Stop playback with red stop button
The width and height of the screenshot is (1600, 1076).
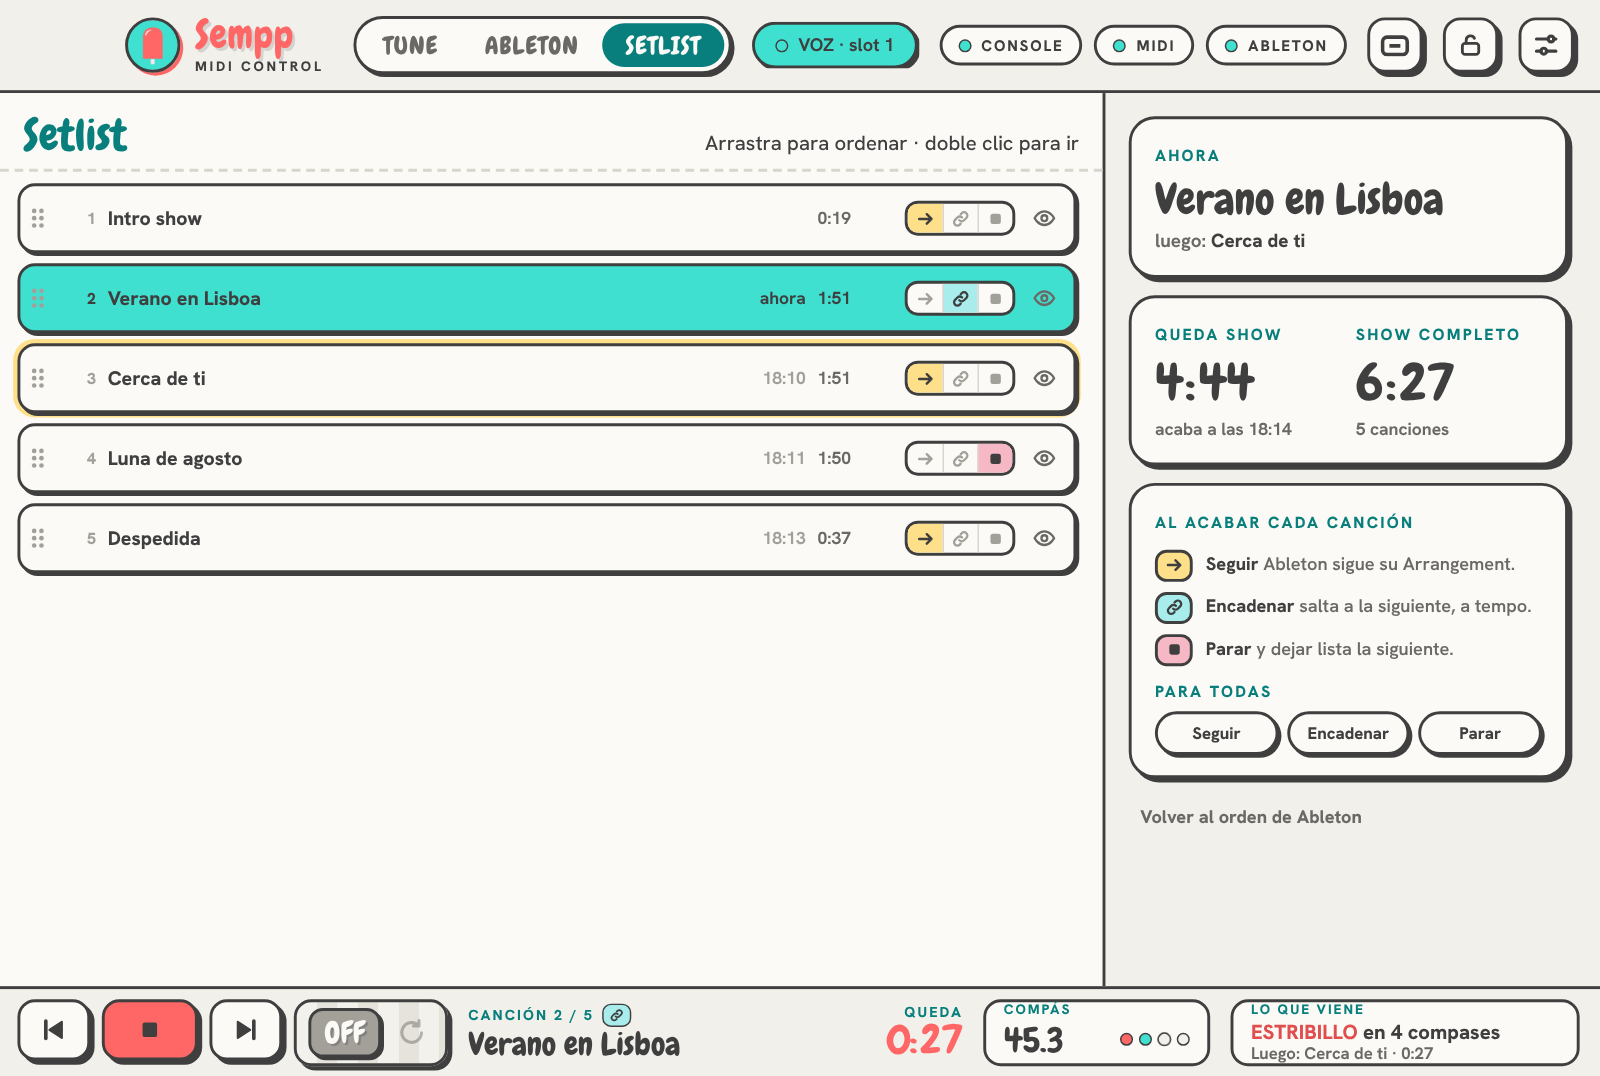pyautogui.click(x=149, y=1030)
